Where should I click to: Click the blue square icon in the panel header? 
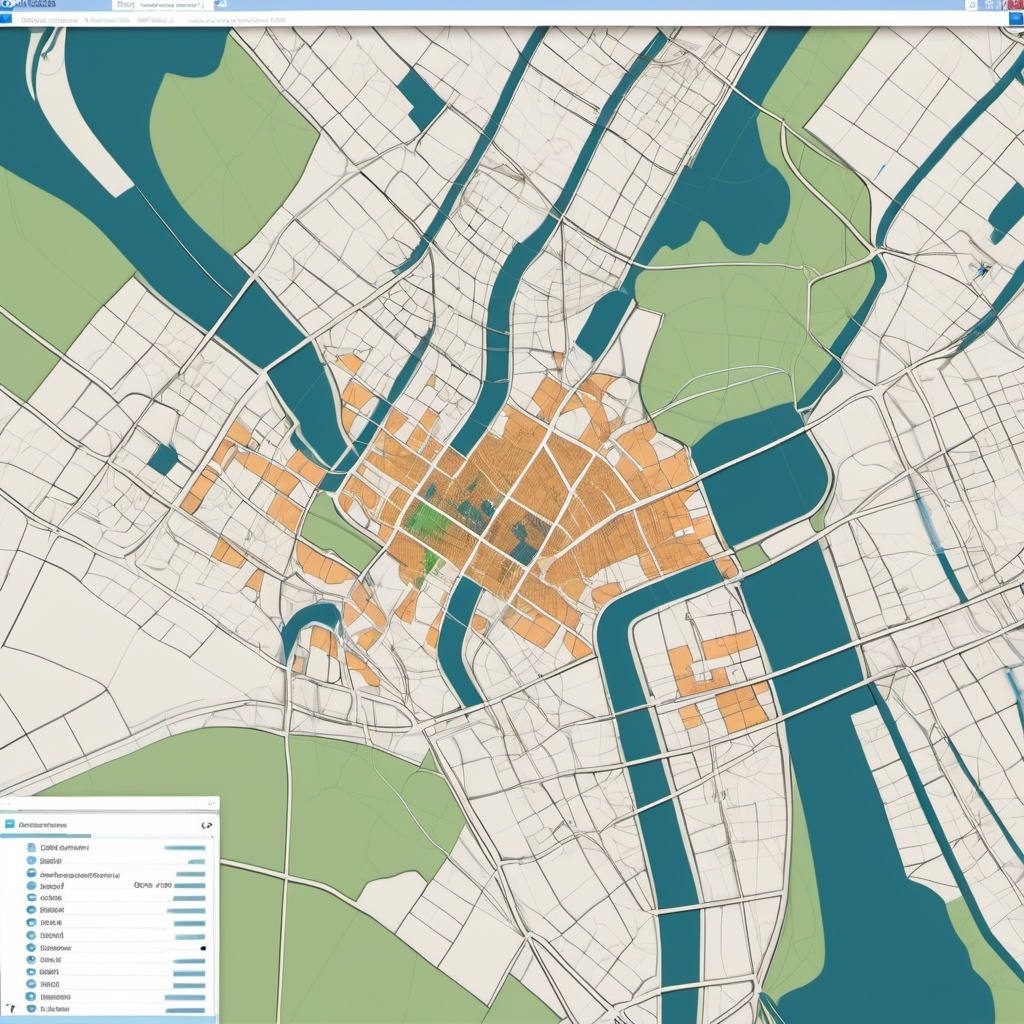pos(9,824)
